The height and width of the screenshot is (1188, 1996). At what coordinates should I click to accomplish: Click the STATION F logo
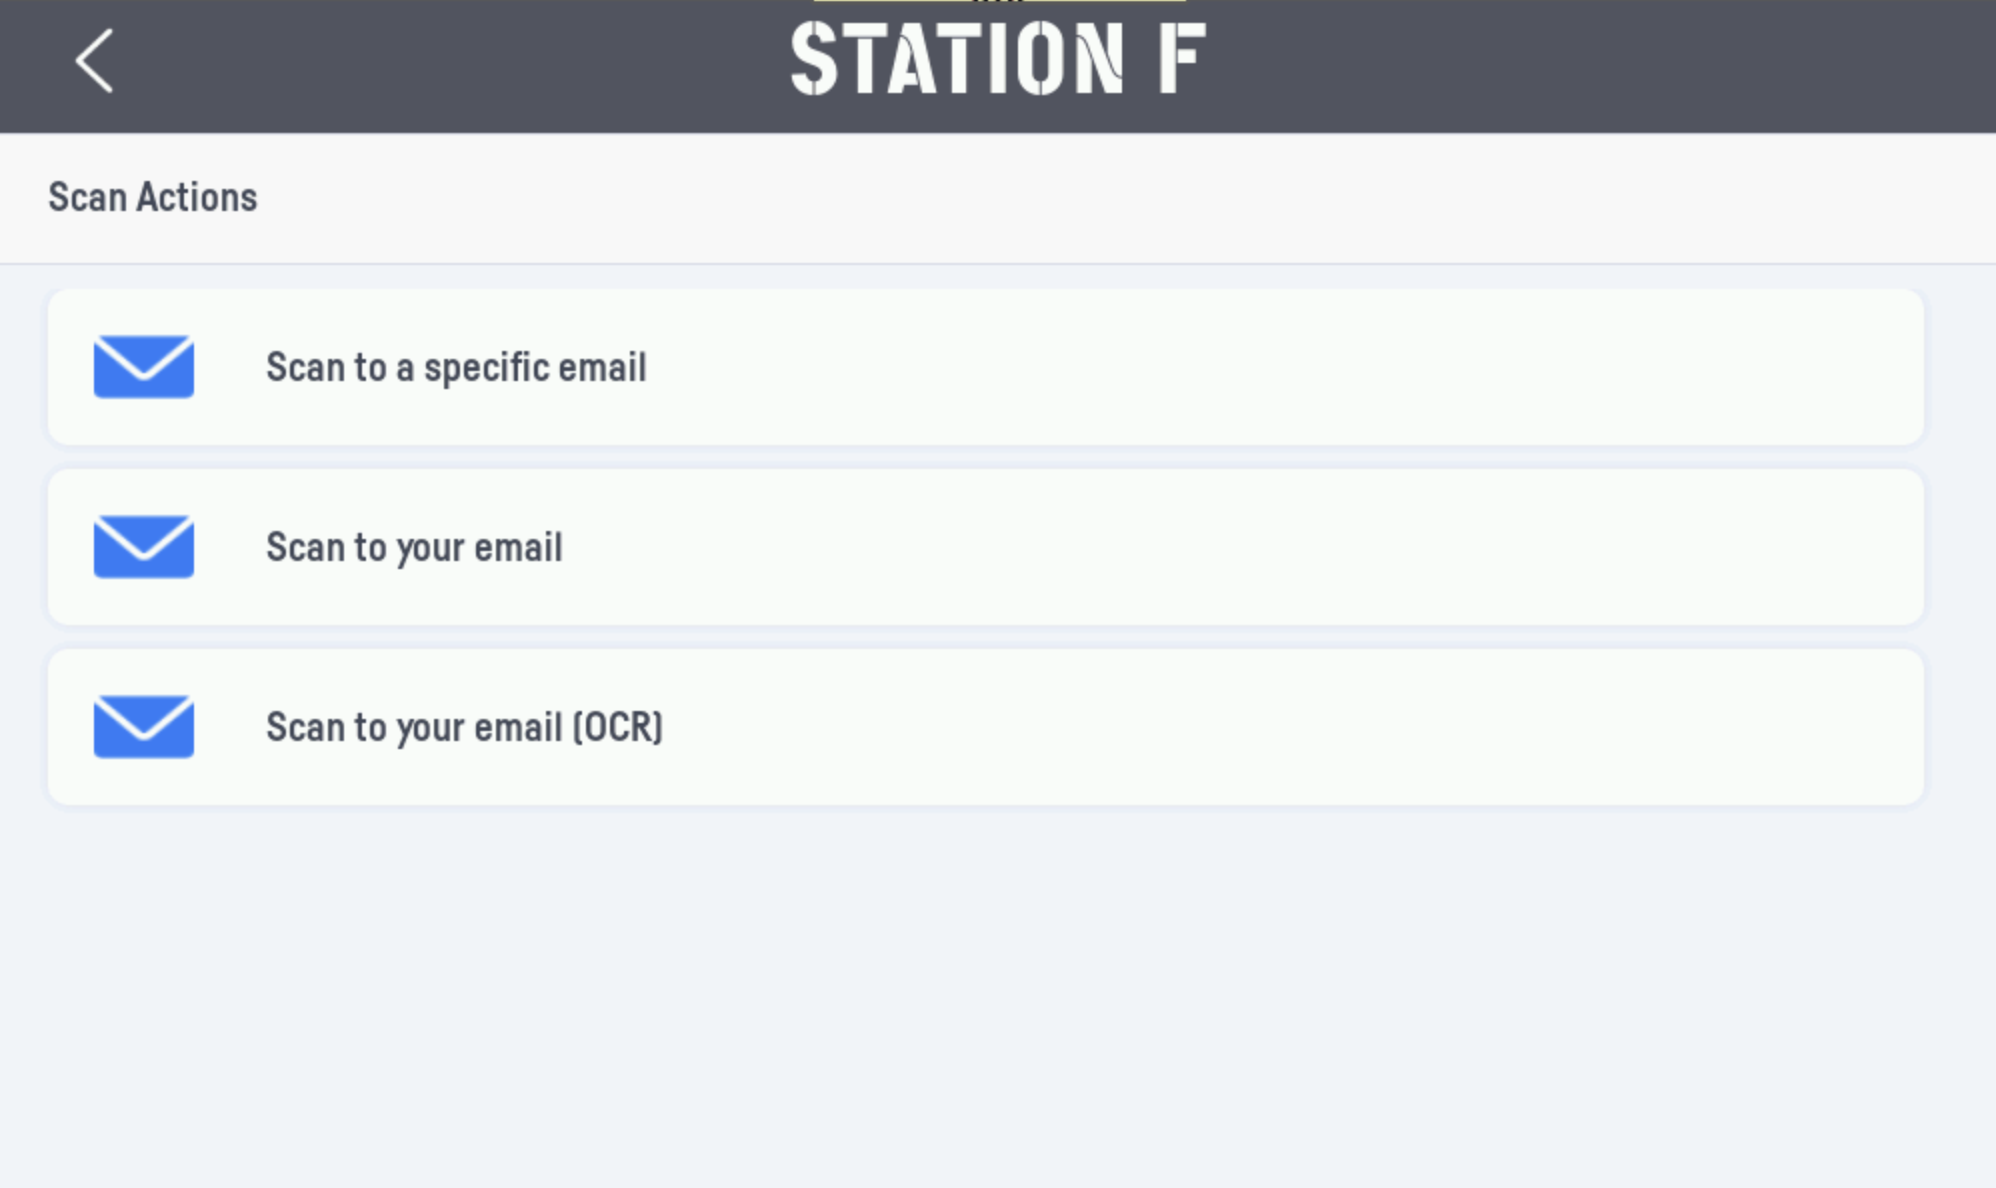click(999, 60)
